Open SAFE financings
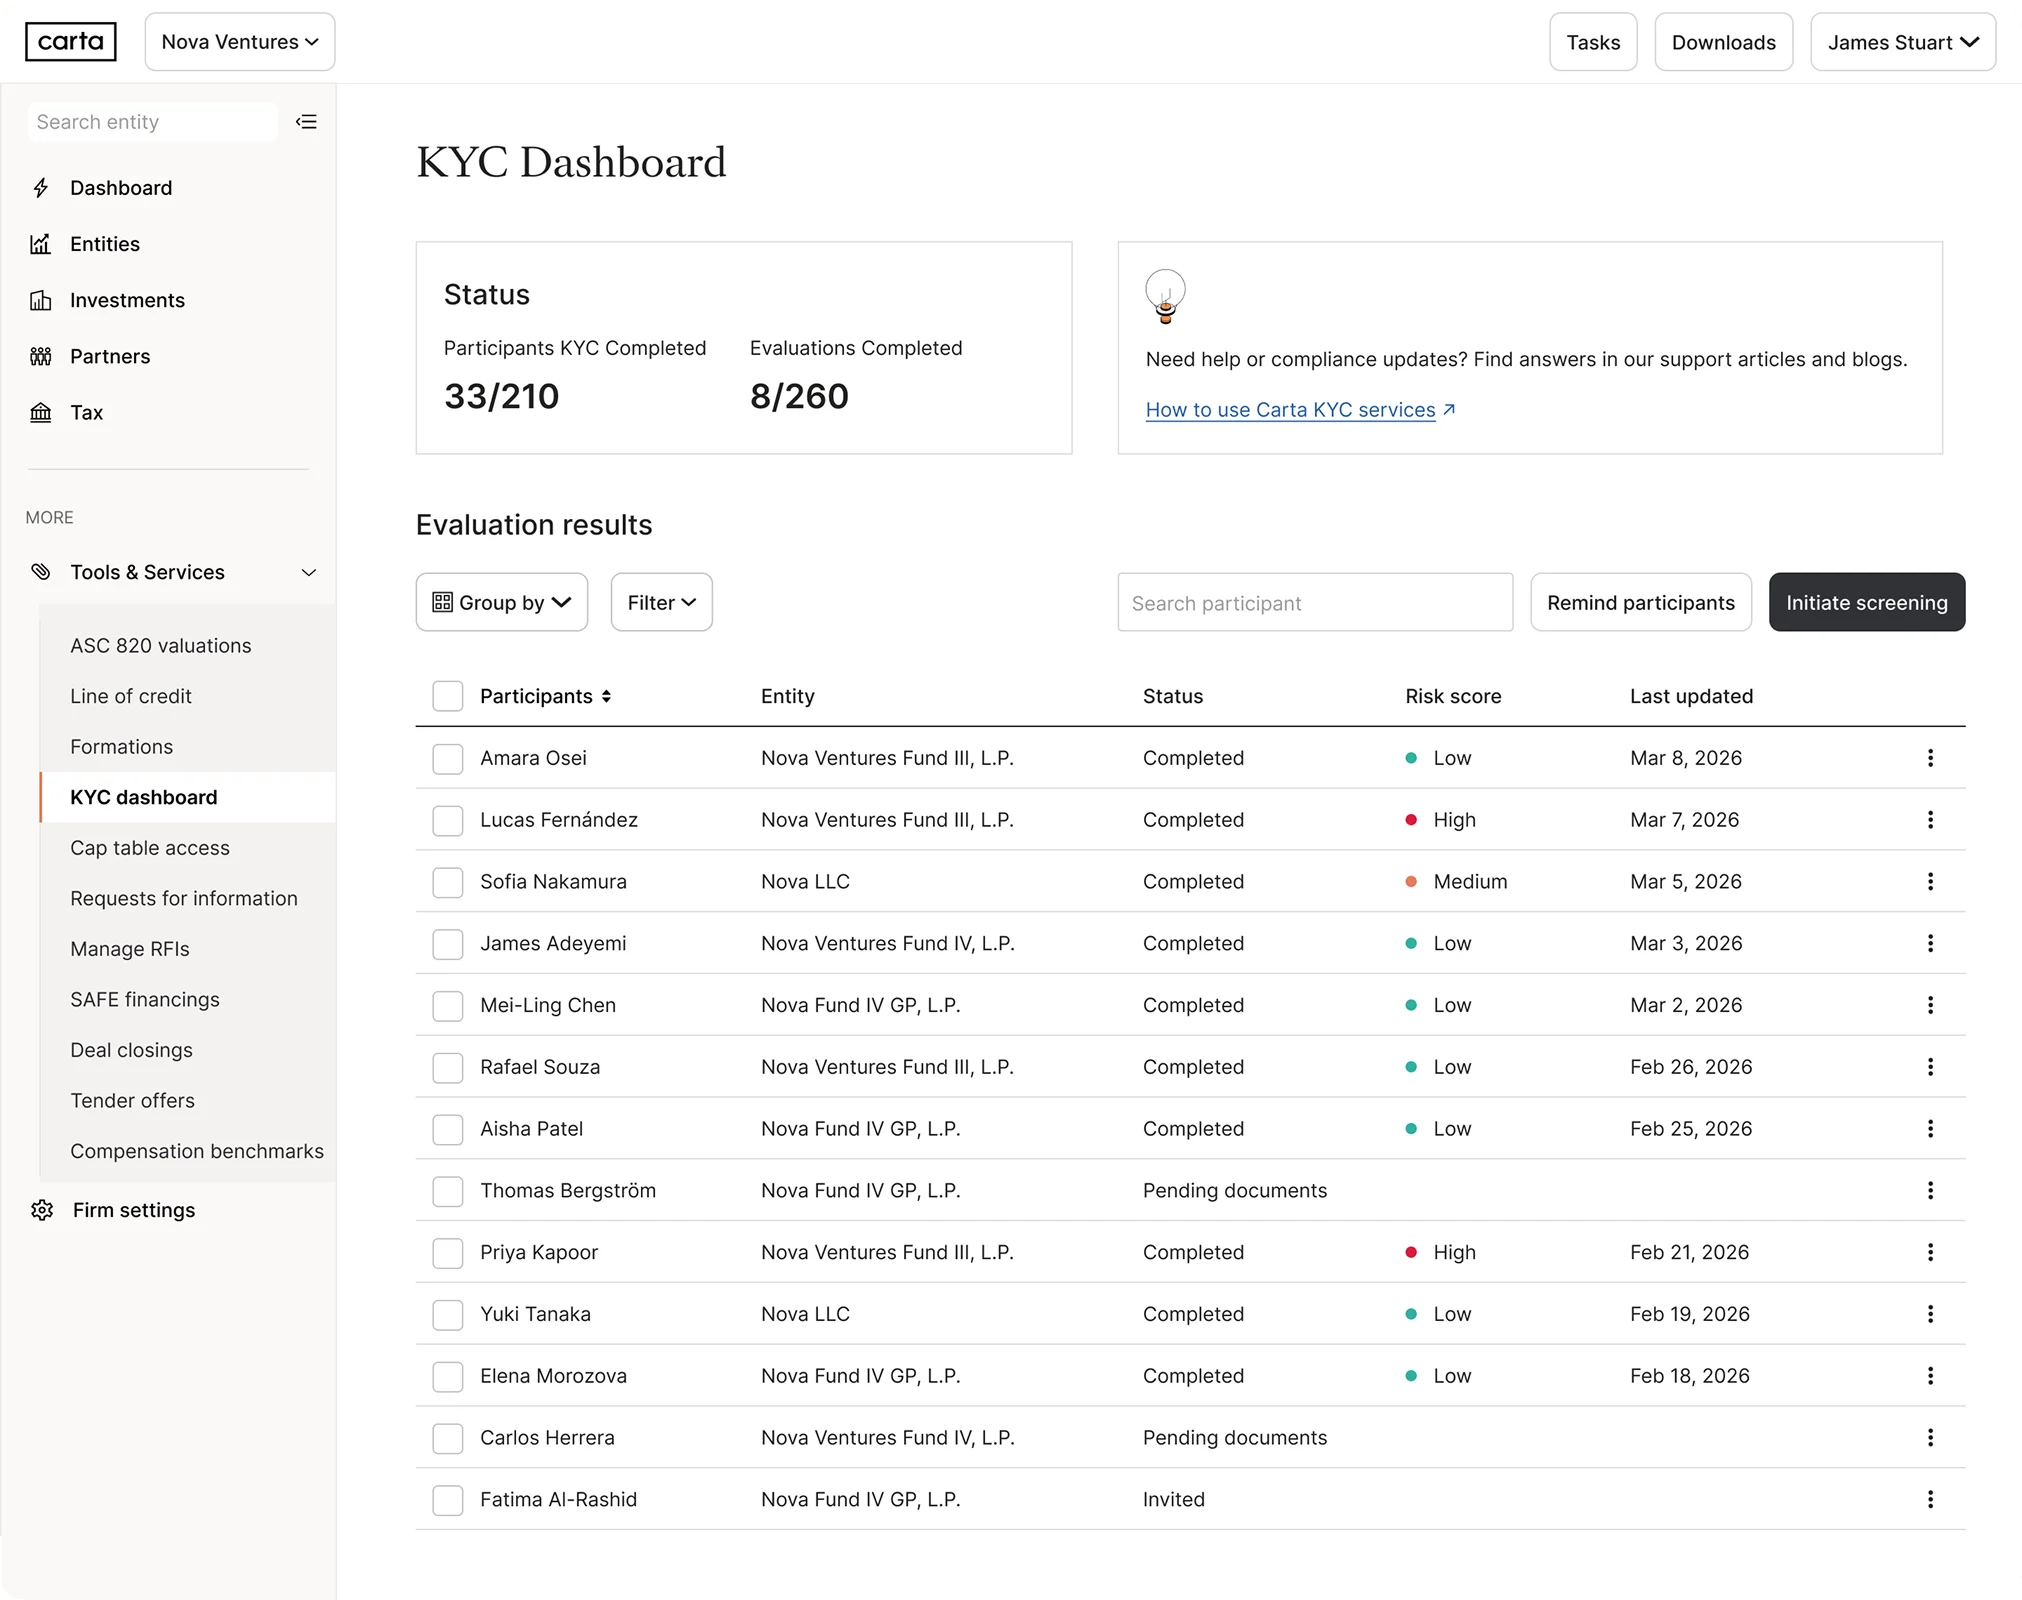2022x1600 pixels. tap(145, 999)
